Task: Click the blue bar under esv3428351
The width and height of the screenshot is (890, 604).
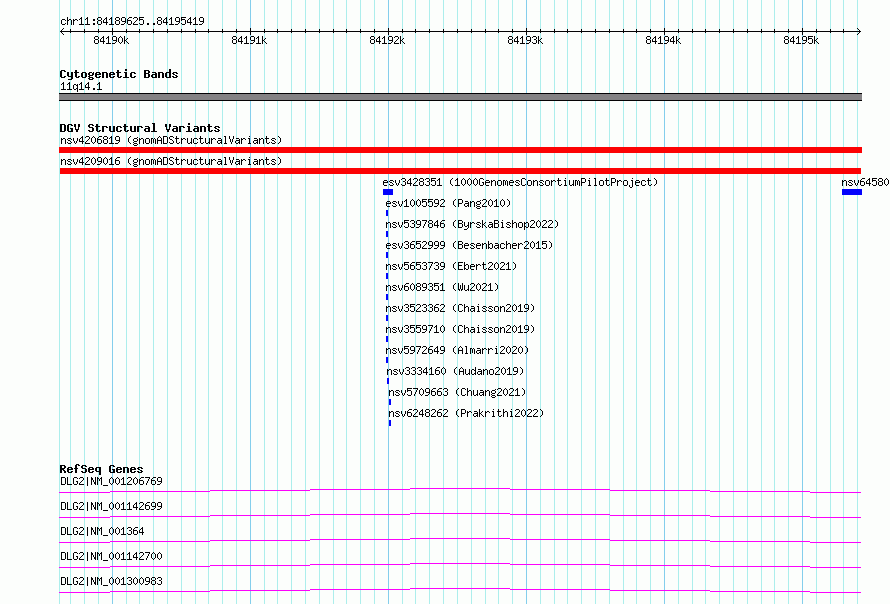Action: coord(388,192)
